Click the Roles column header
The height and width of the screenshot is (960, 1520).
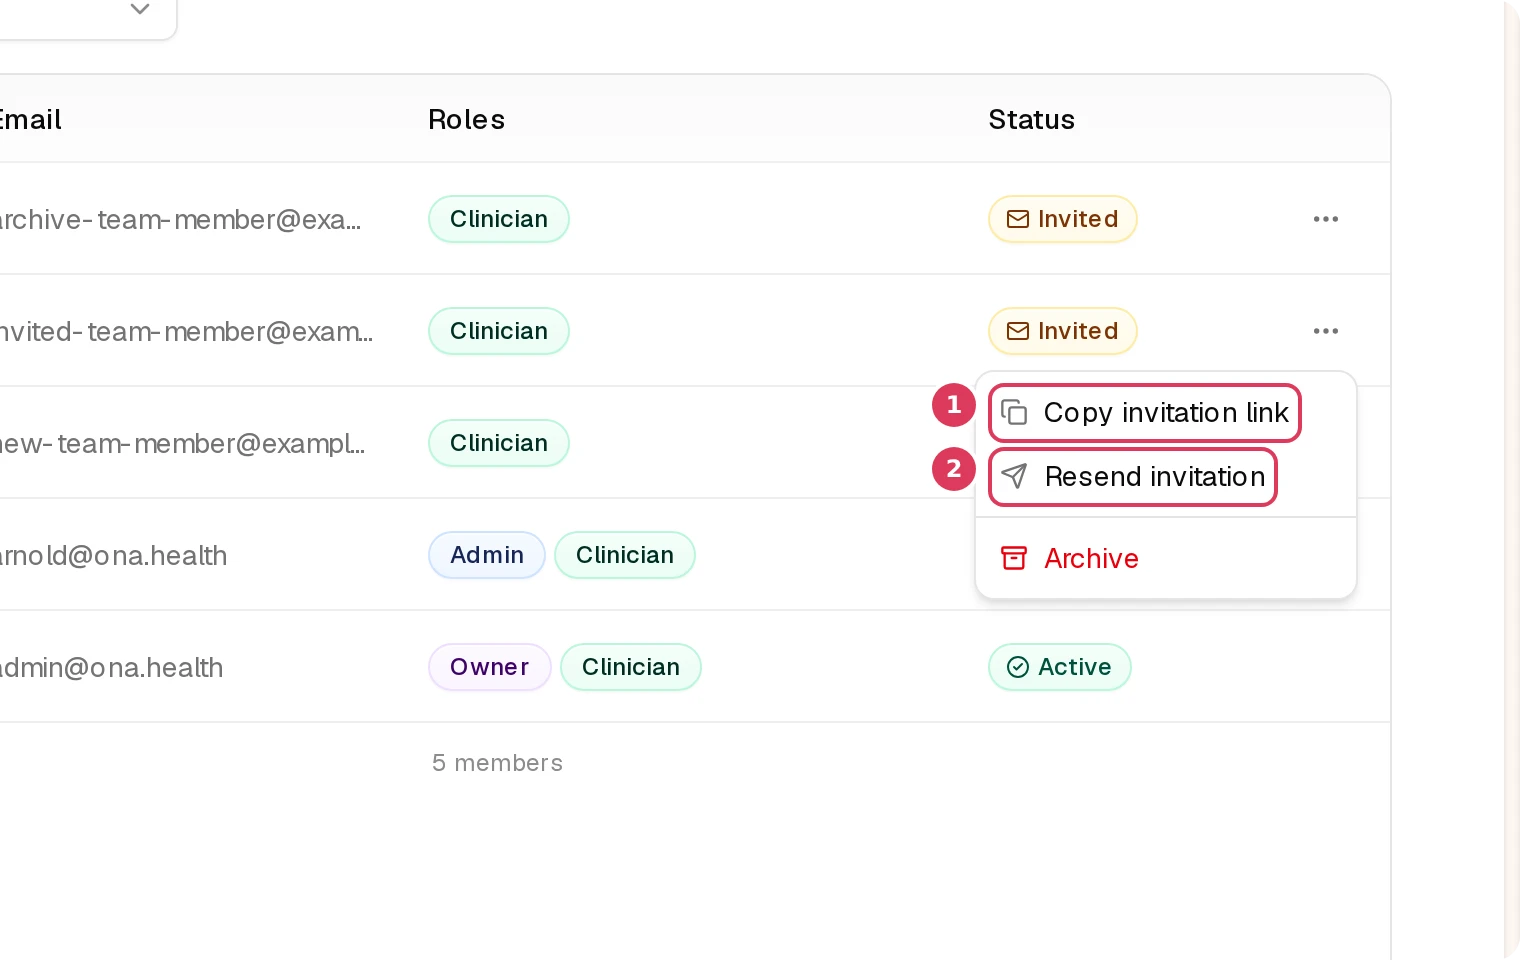466,120
